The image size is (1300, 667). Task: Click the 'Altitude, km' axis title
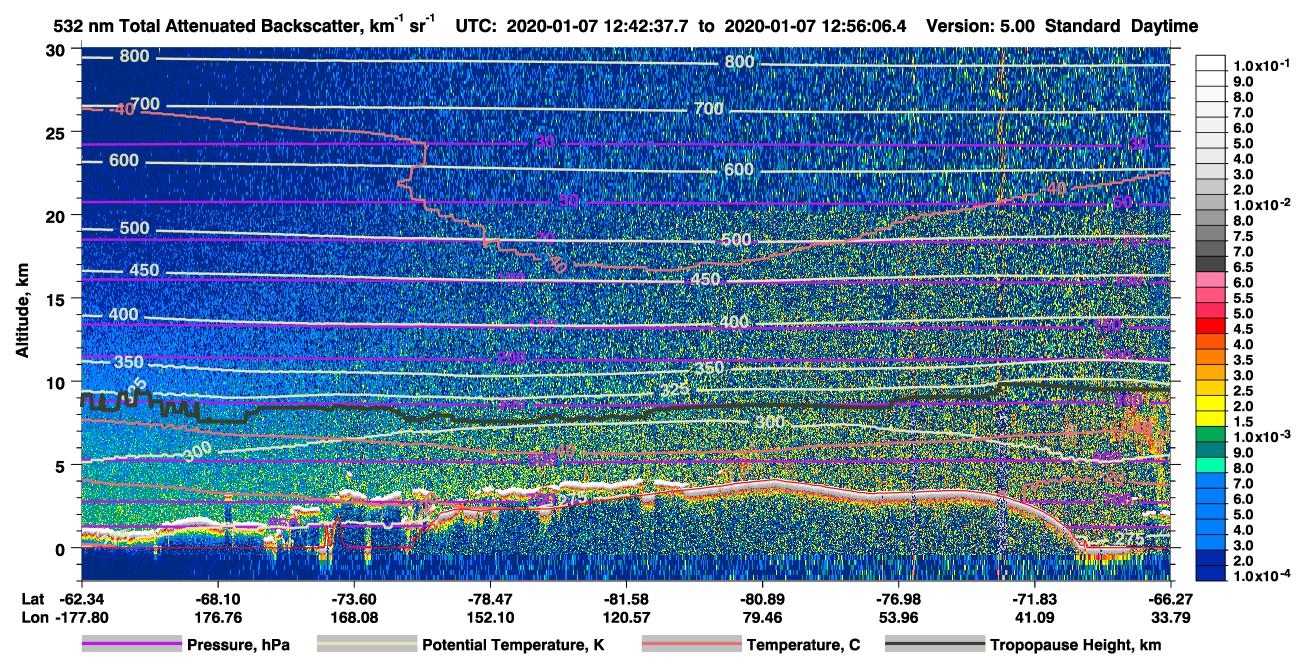[22, 311]
